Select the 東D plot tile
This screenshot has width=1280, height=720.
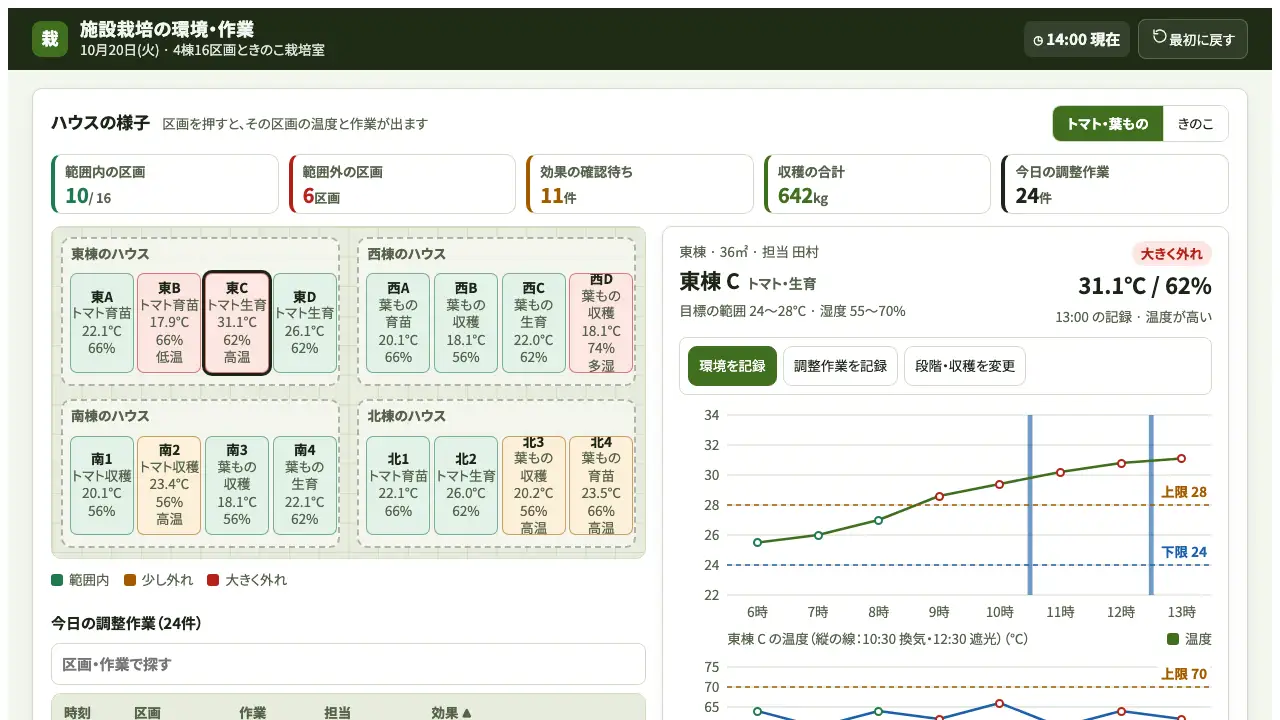305,323
